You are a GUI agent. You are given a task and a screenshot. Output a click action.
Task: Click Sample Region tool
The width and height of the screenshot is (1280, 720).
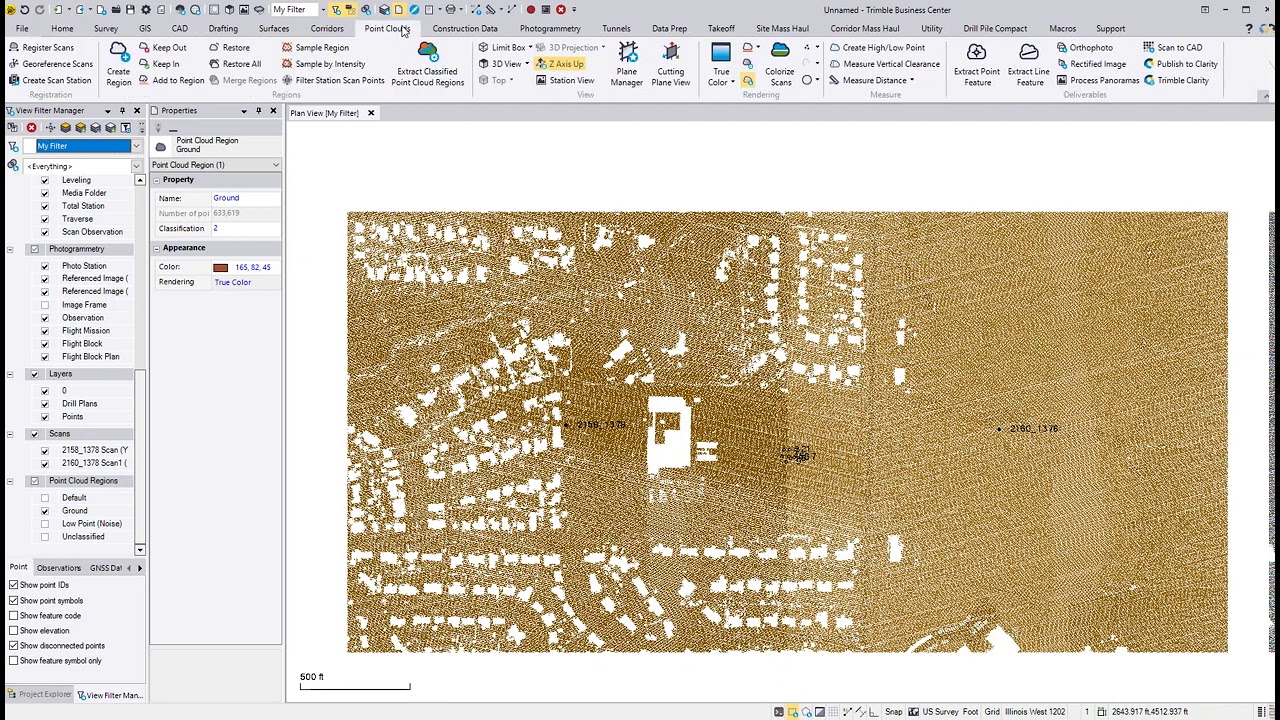point(315,48)
